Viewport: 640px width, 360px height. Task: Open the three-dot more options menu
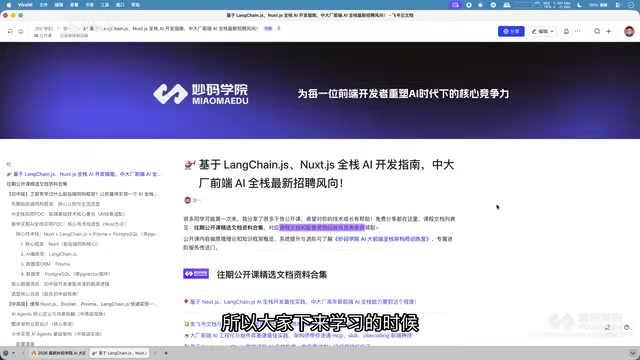click(x=578, y=31)
